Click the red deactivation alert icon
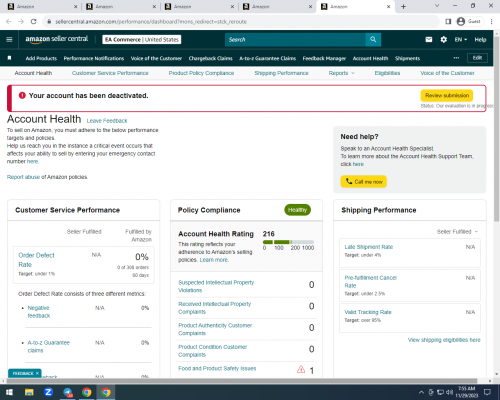The height and width of the screenshot is (400, 500). [x=22, y=95]
